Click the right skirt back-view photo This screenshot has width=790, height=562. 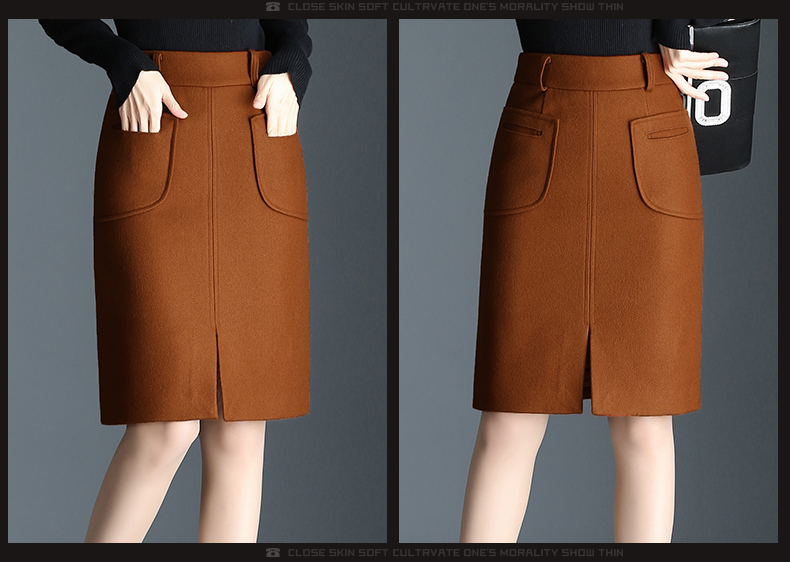588,281
